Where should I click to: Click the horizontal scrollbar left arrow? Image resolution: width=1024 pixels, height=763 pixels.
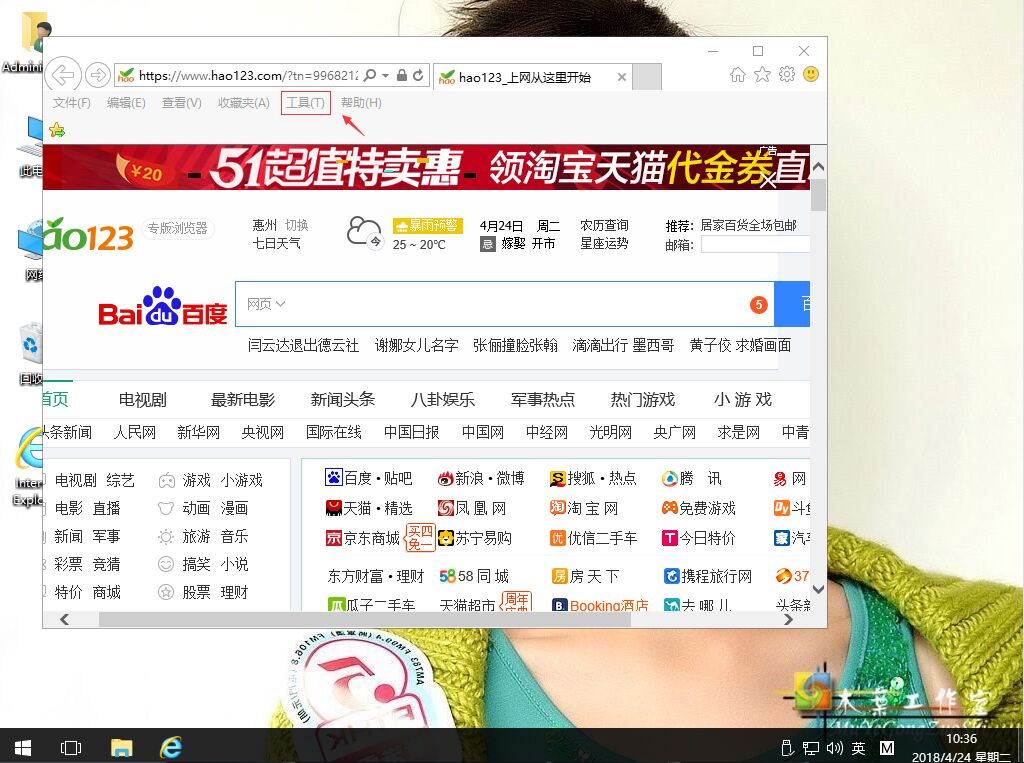point(64,619)
